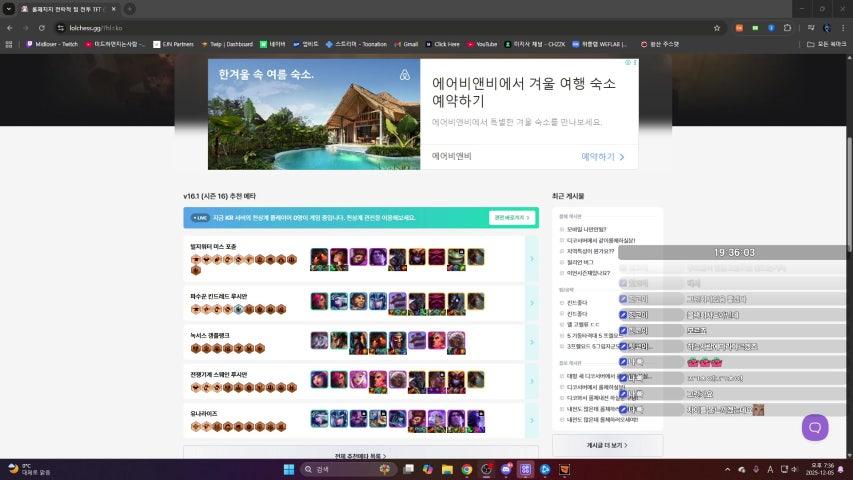
Task: Click the Airbnb resort ad image
Action: point(314,114)
